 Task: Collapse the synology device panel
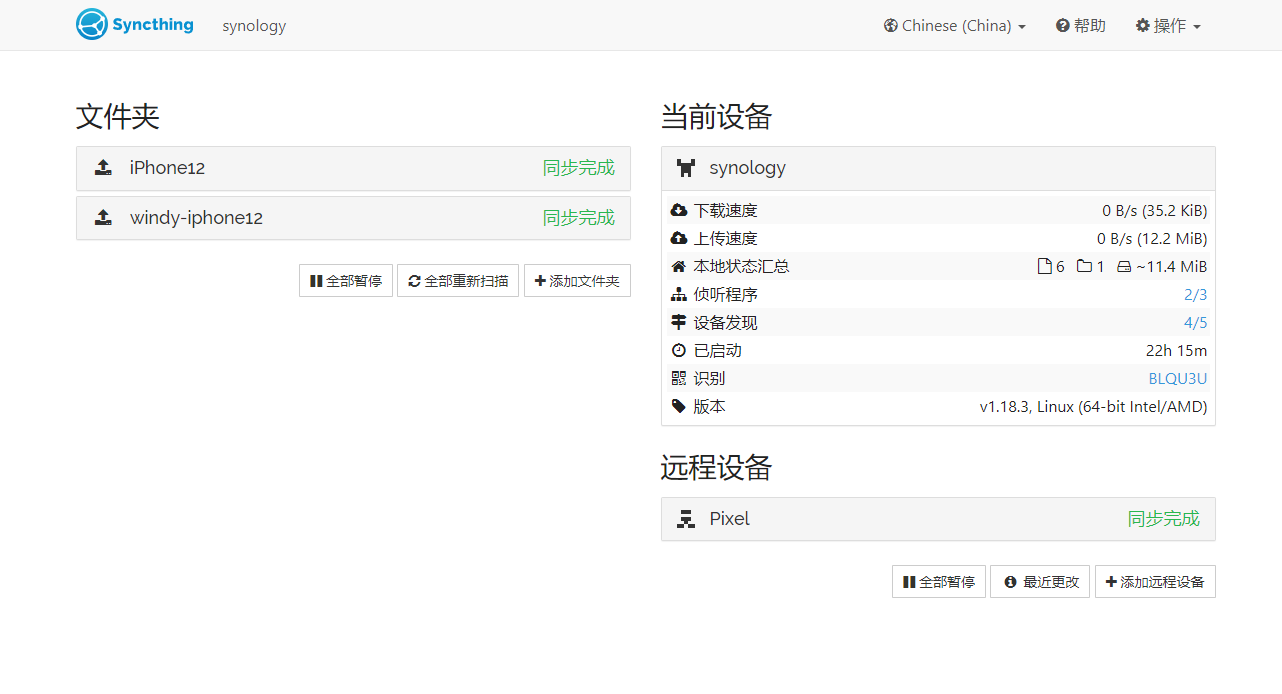[x=938, y=168]
